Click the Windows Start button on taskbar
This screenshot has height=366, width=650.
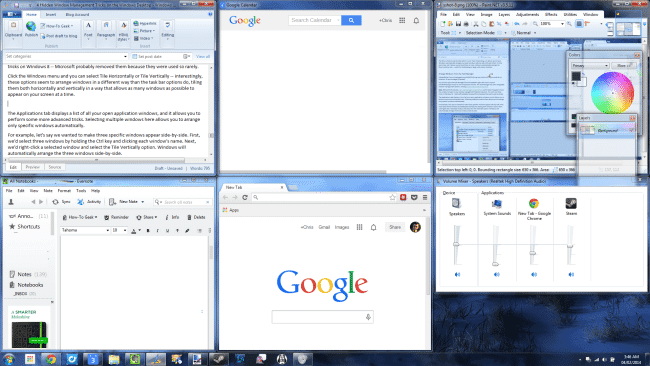tap(9, 359)
